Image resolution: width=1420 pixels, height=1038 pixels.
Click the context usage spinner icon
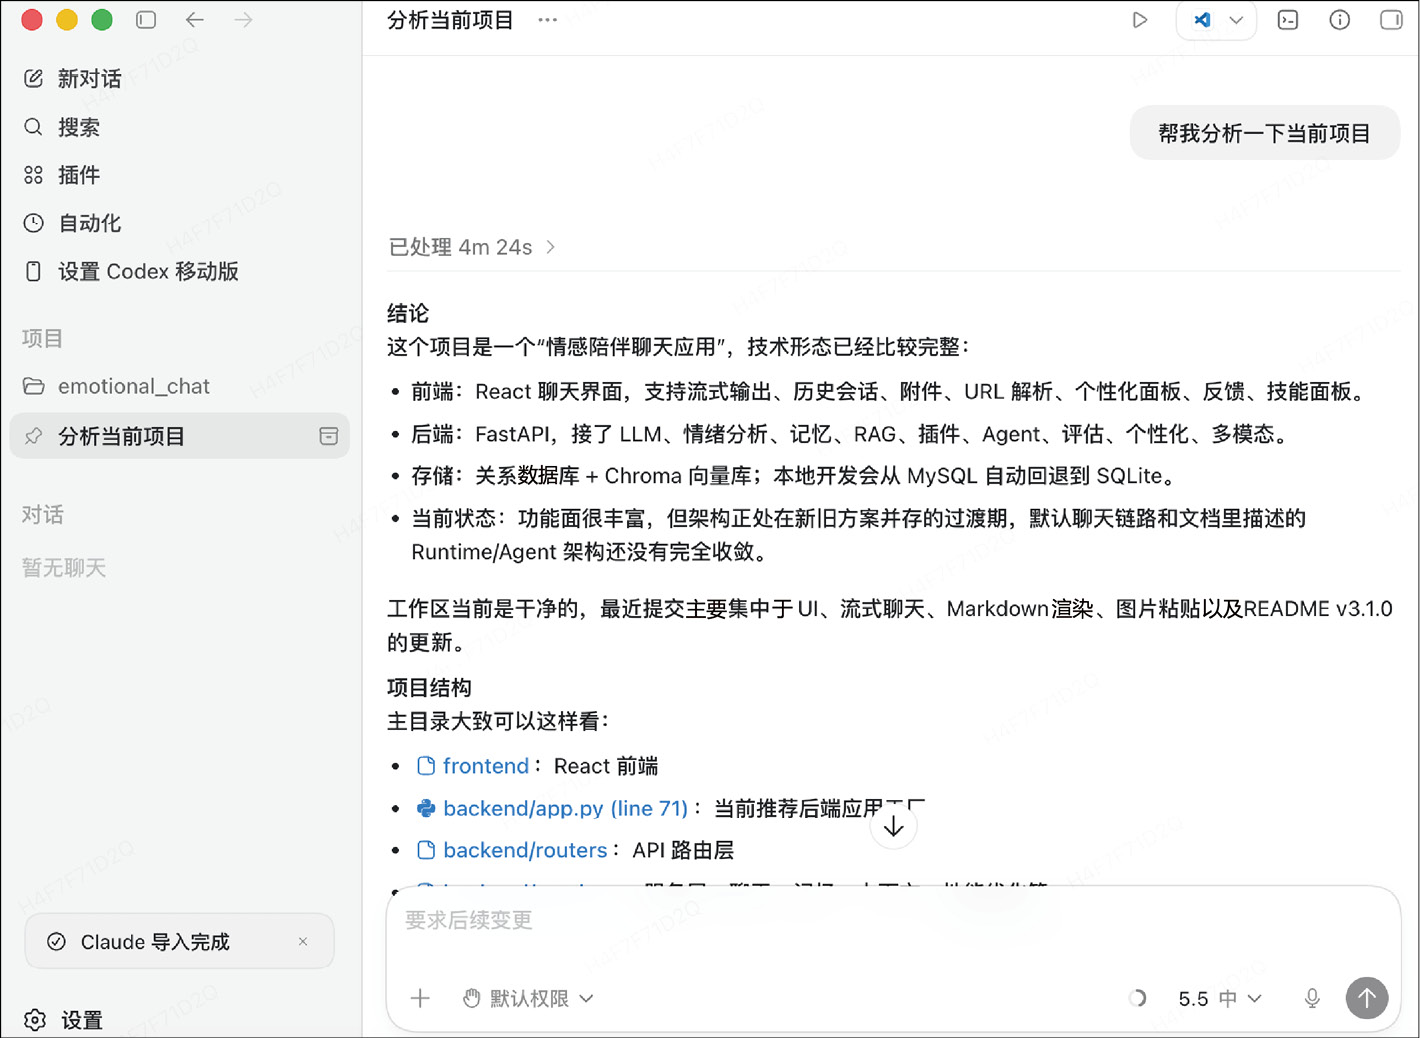point(1137,998)
